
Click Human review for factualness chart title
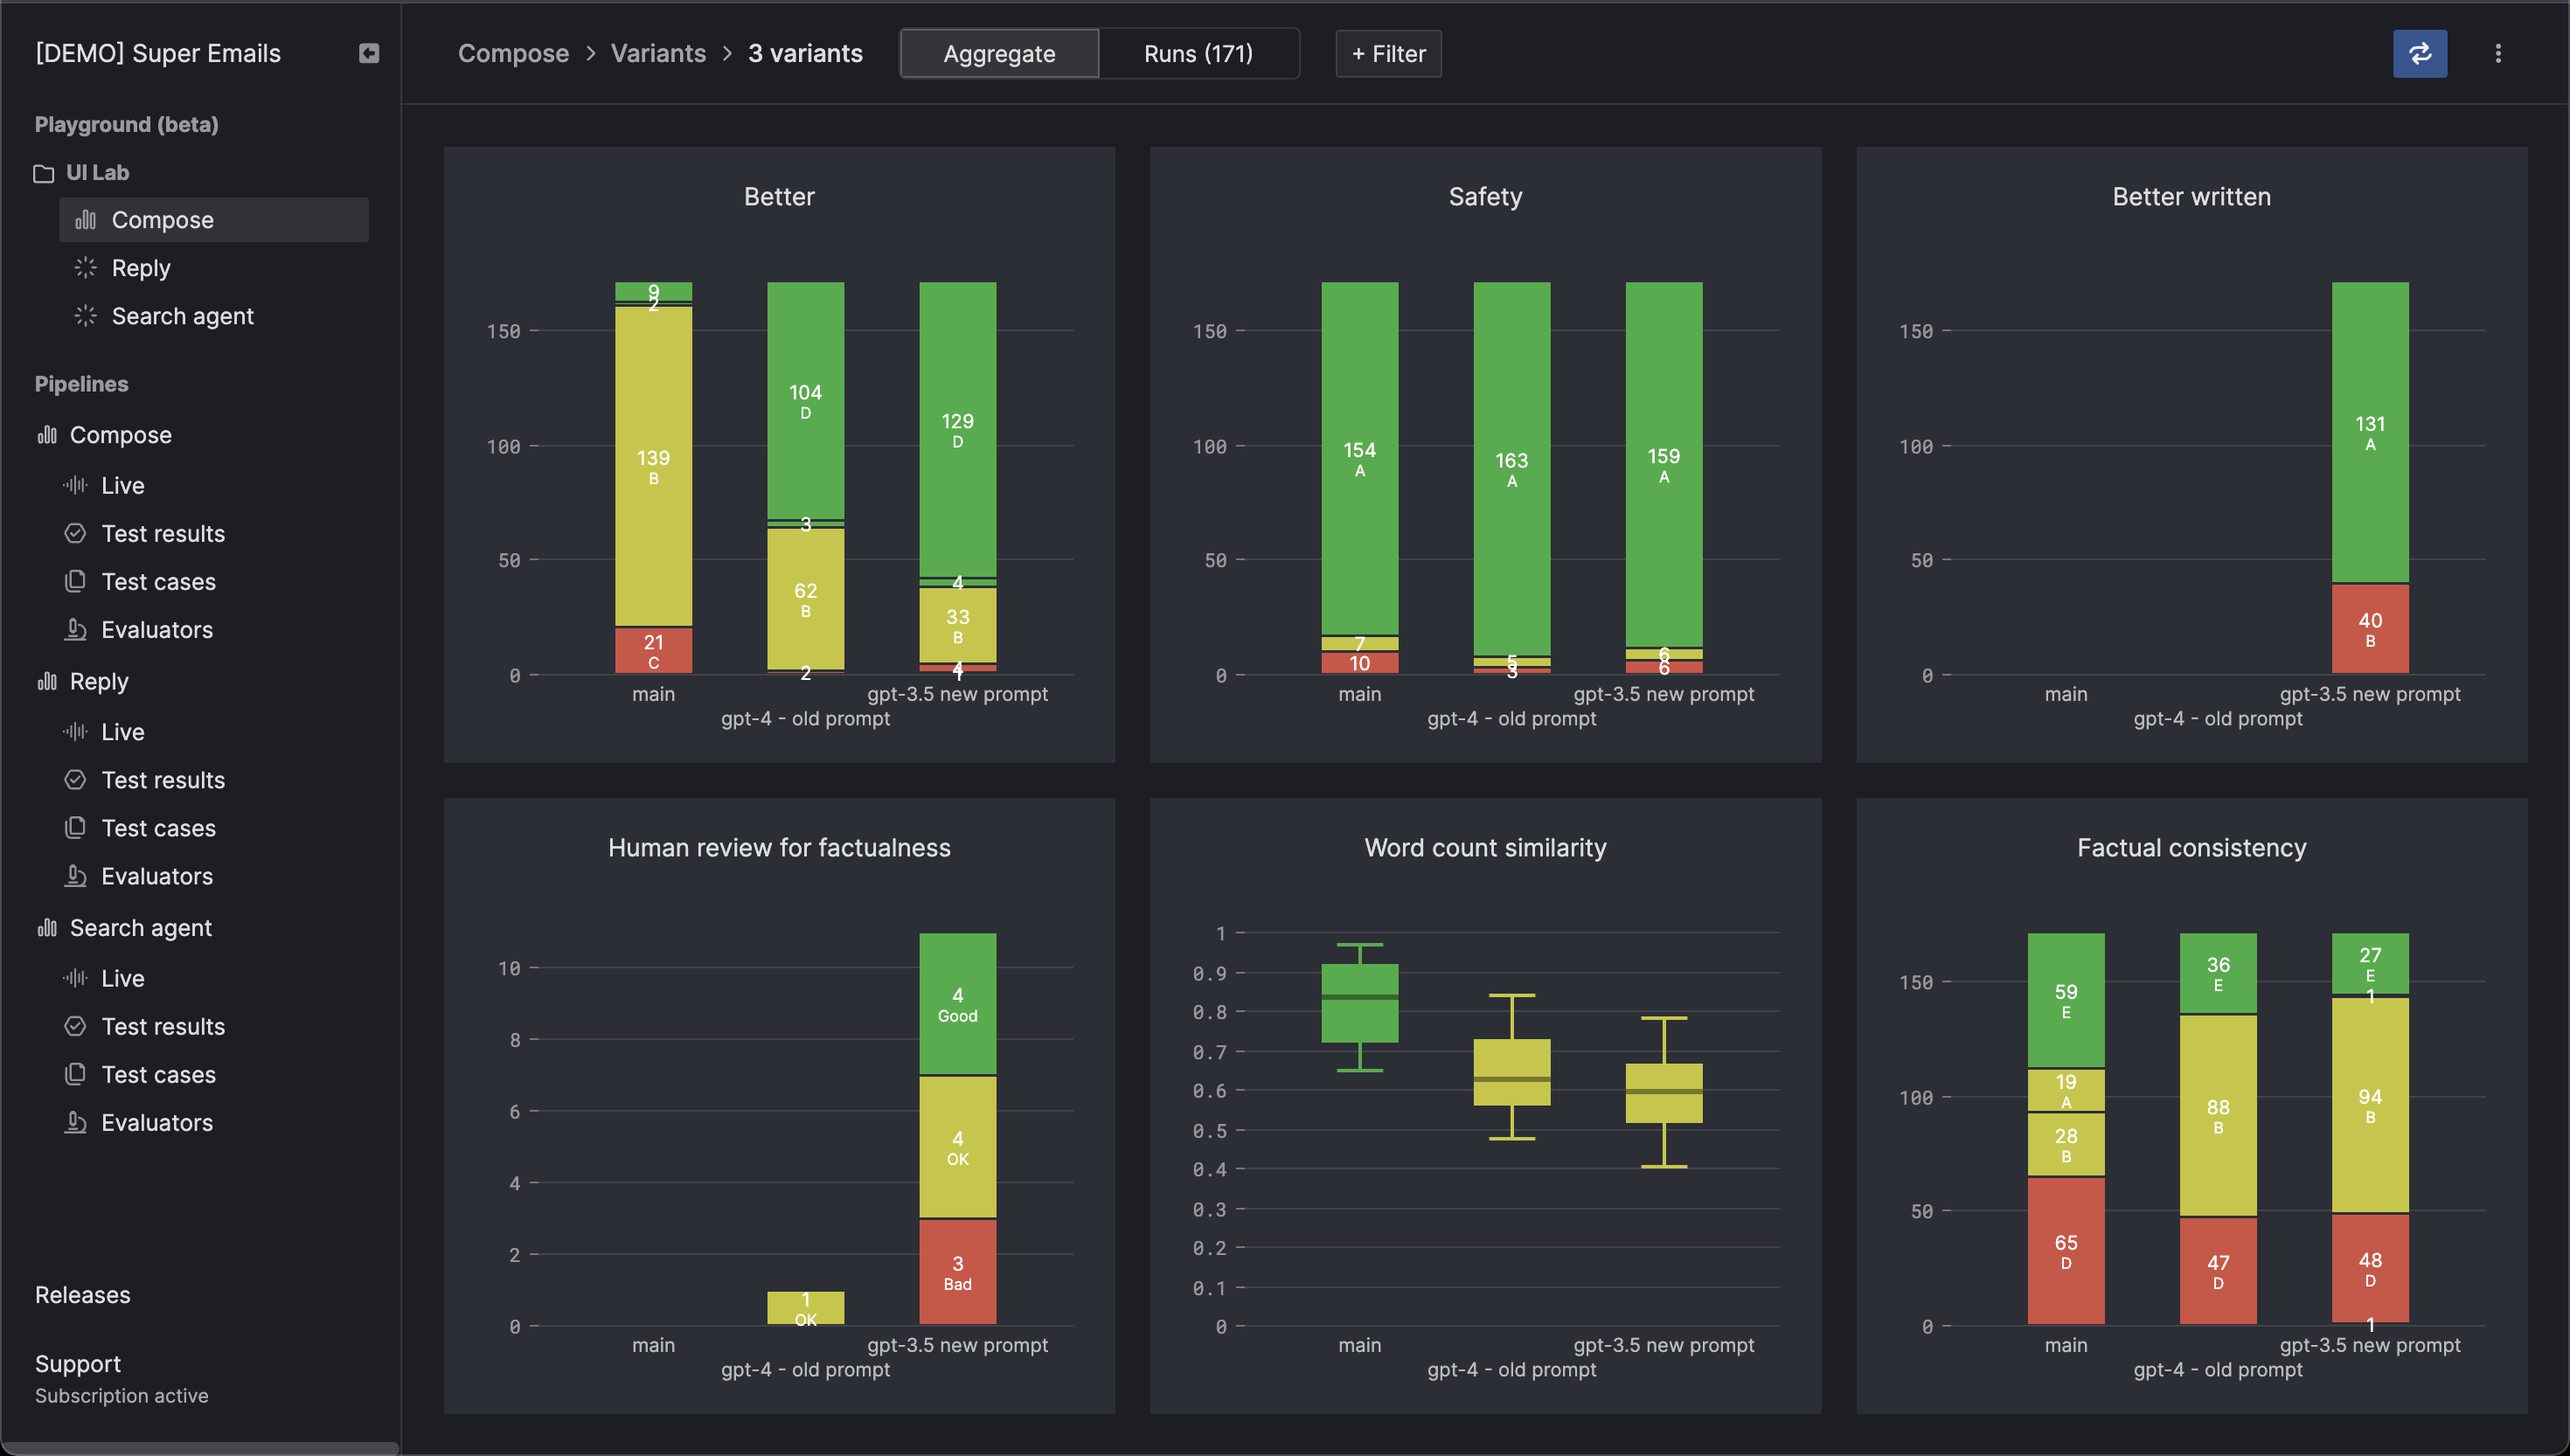tap(779, 848)
